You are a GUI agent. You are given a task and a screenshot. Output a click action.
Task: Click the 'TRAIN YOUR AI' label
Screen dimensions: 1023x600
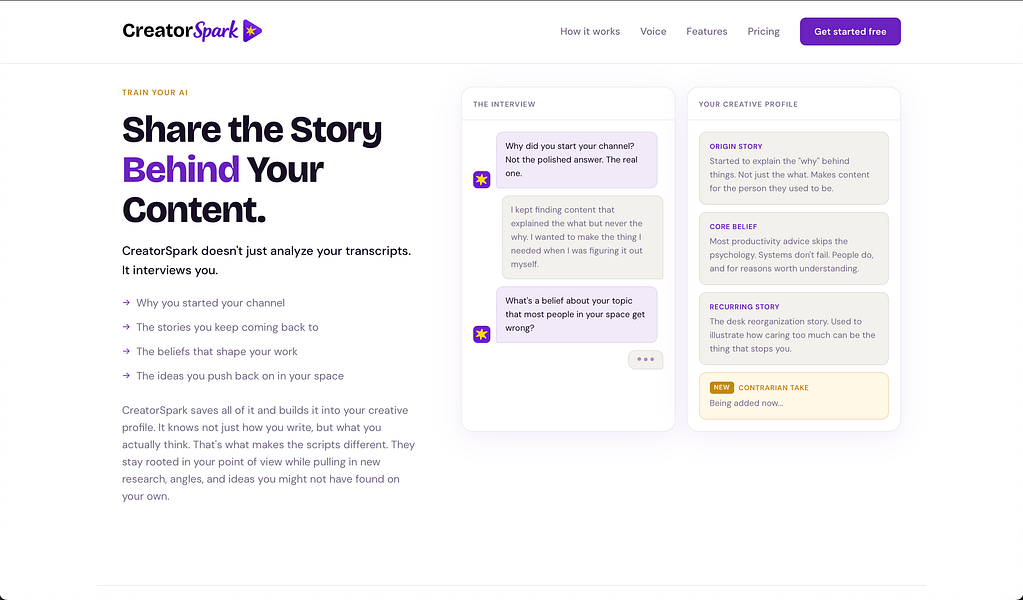point(155,93)
